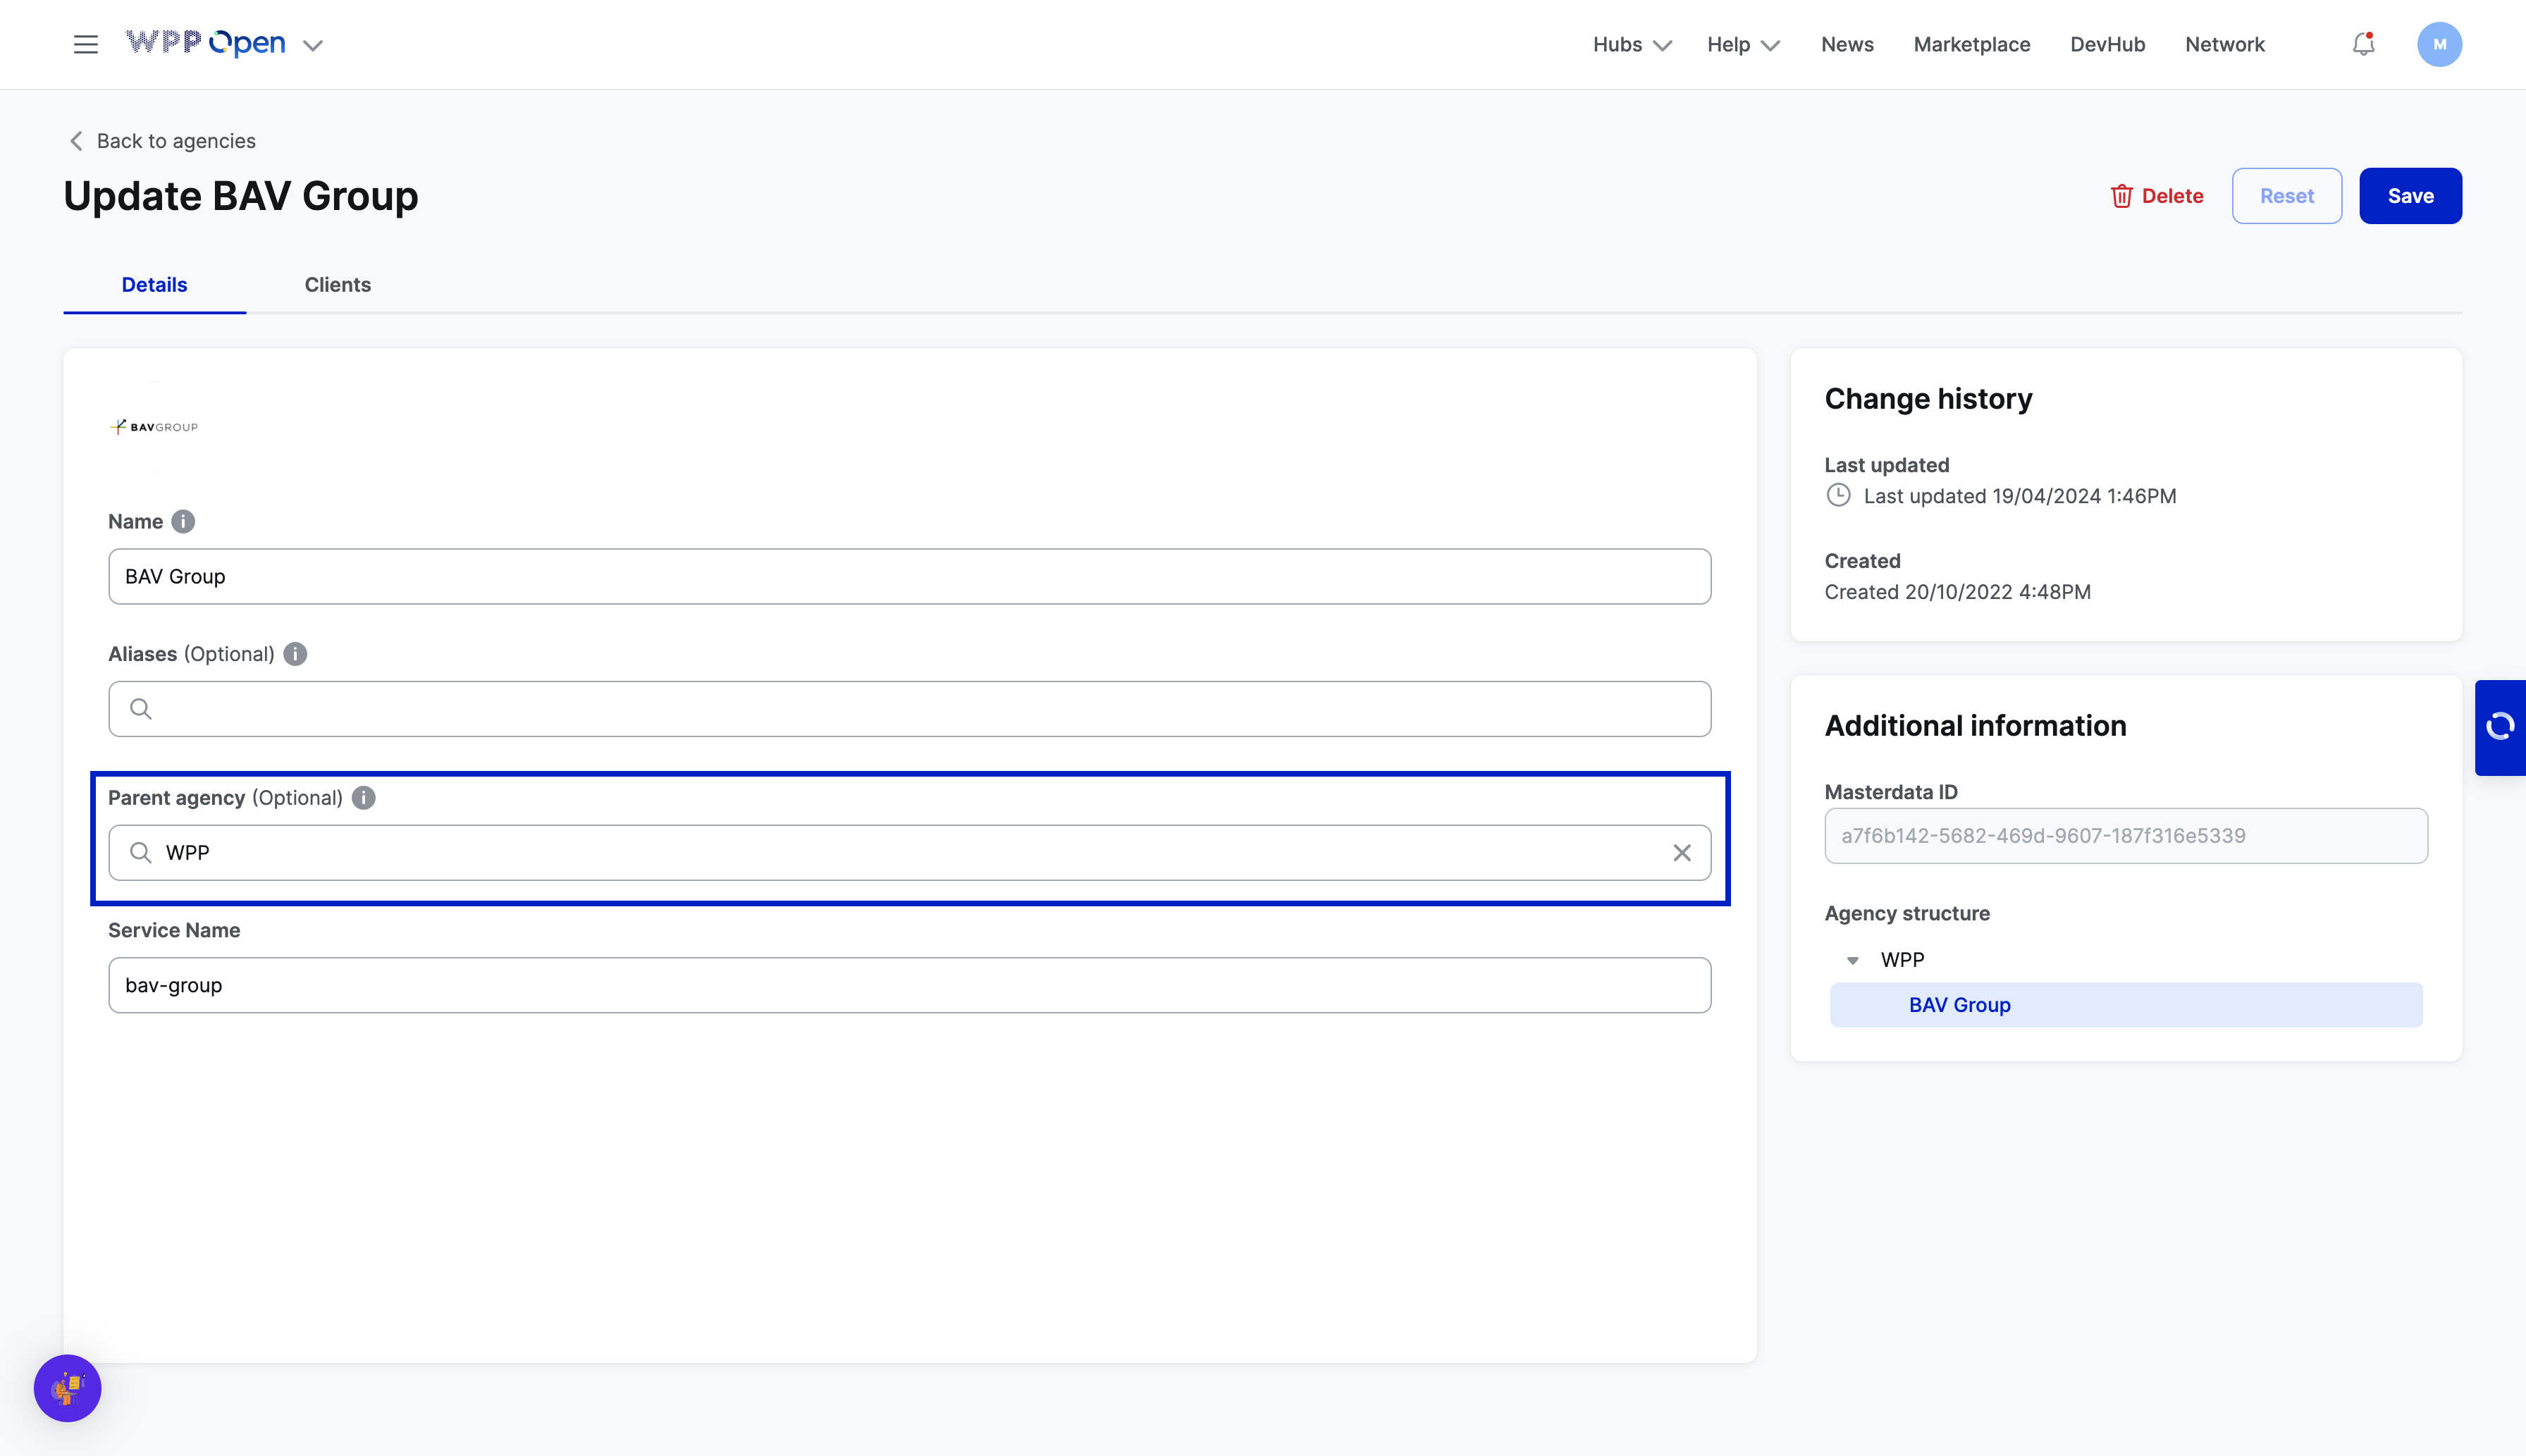Collapse the WPP agency structure node

[1852, 961]
